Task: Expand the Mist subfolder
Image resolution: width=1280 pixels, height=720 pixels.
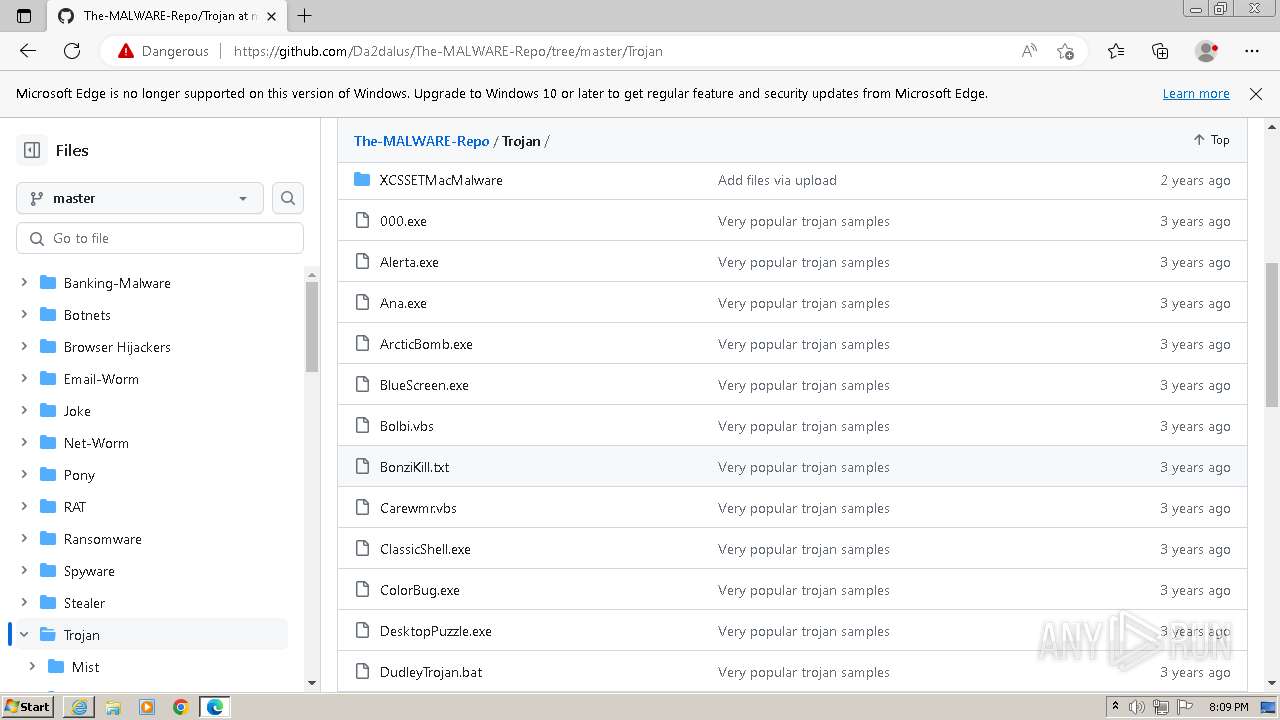Action: pos(32,667)
